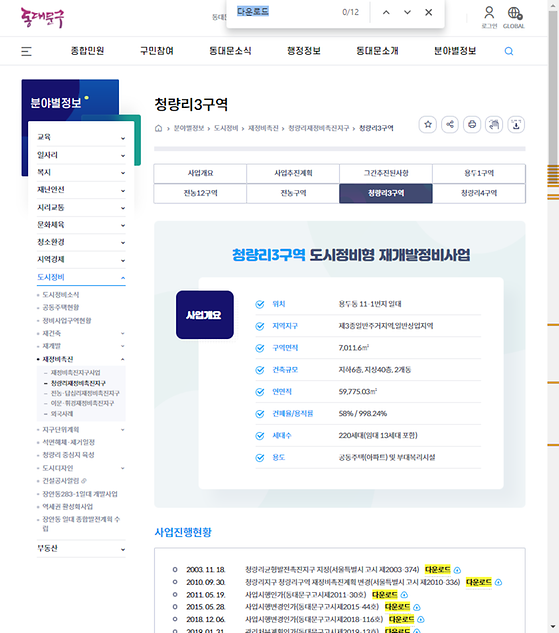Expand the 지구단위계획 submenu chevron
Screen dimensions: 559x633
tap(123, 430)
